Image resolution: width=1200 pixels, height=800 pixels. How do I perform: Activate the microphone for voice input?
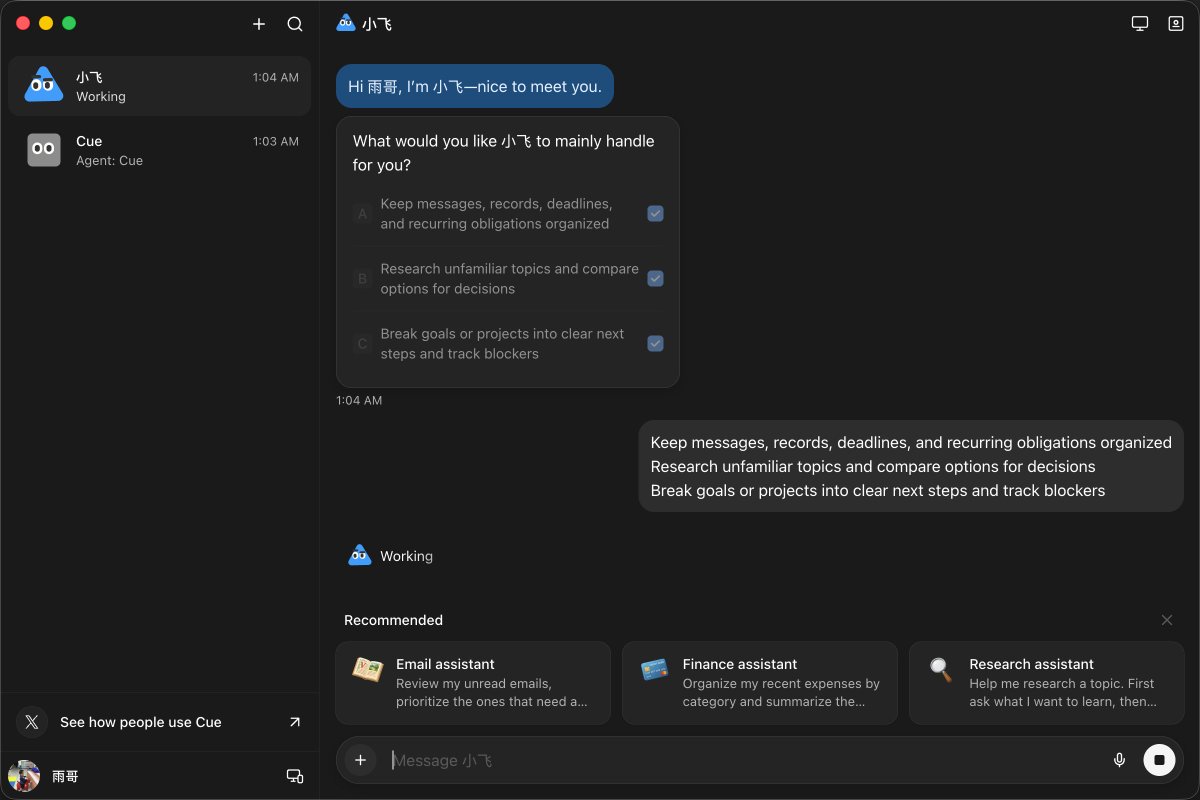[x=1120, y=760]
